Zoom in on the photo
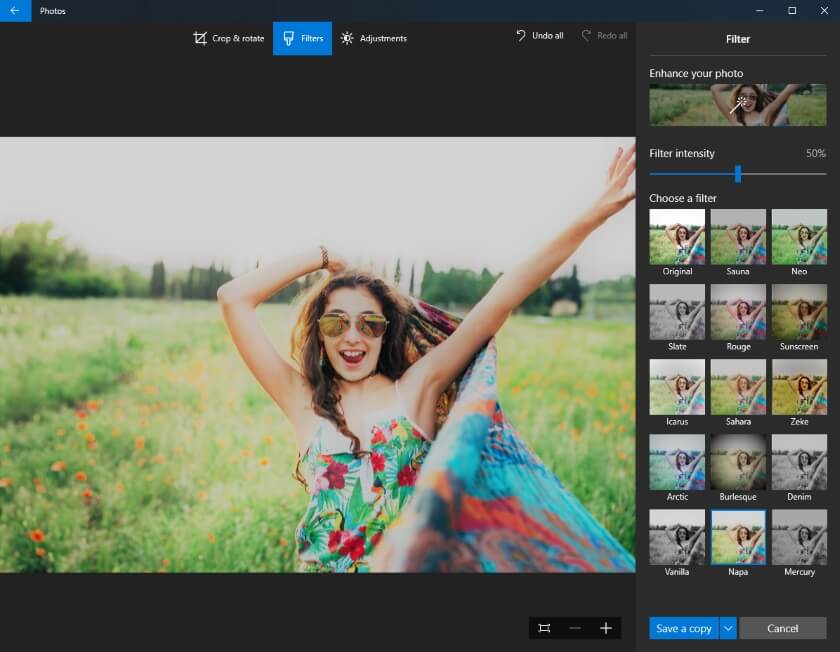The image size is (840, 652). 605,628
